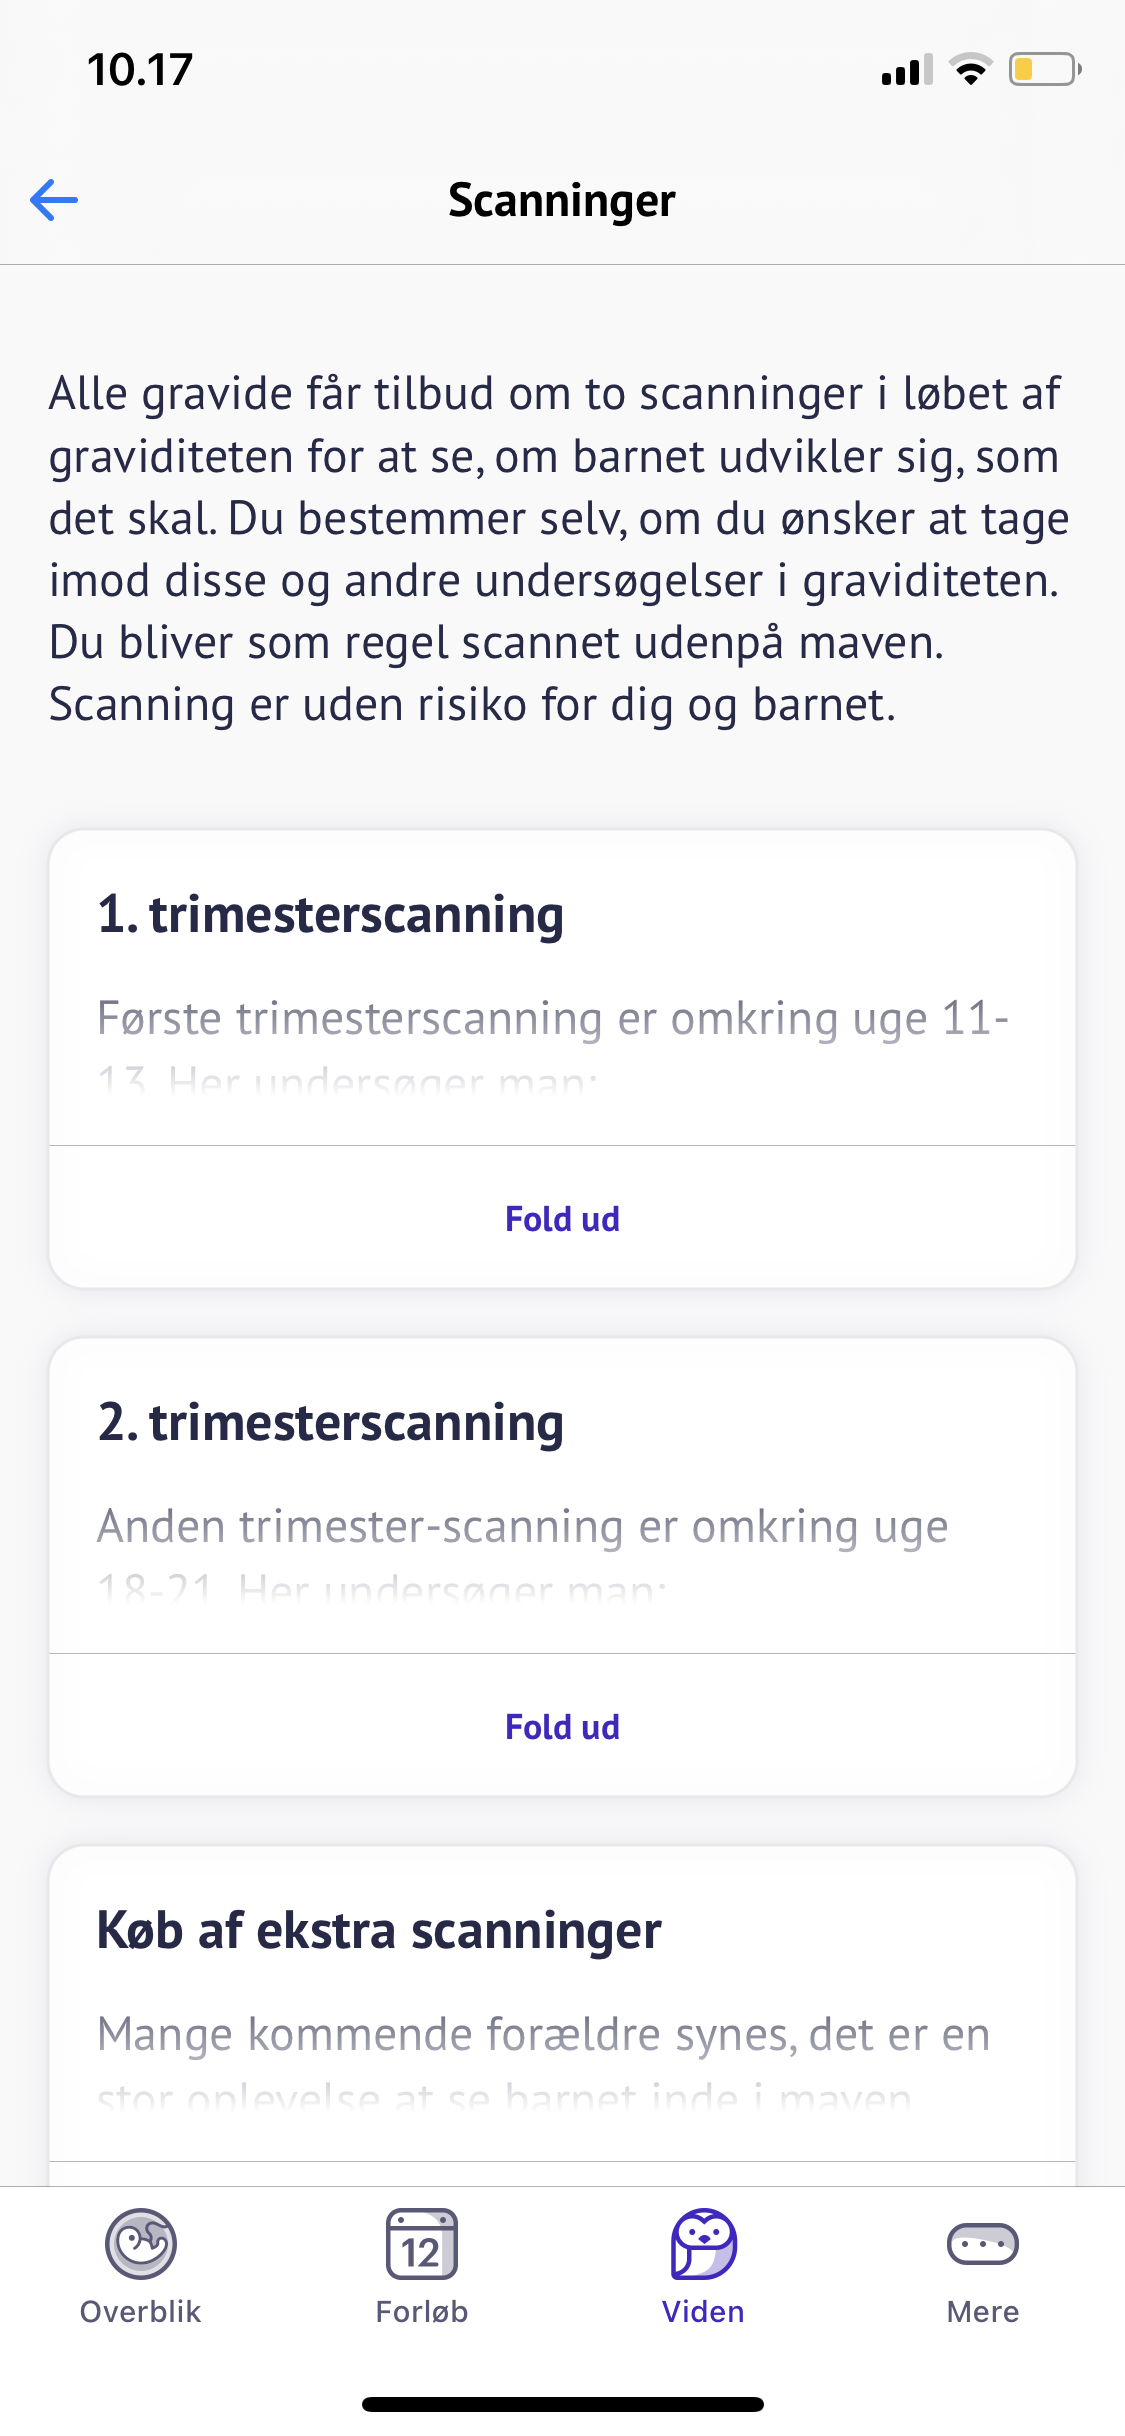Expand the 2. trimesterscanning card with Fold ud
The height and width of the screenshot is (2436, 1125).
562,1727
